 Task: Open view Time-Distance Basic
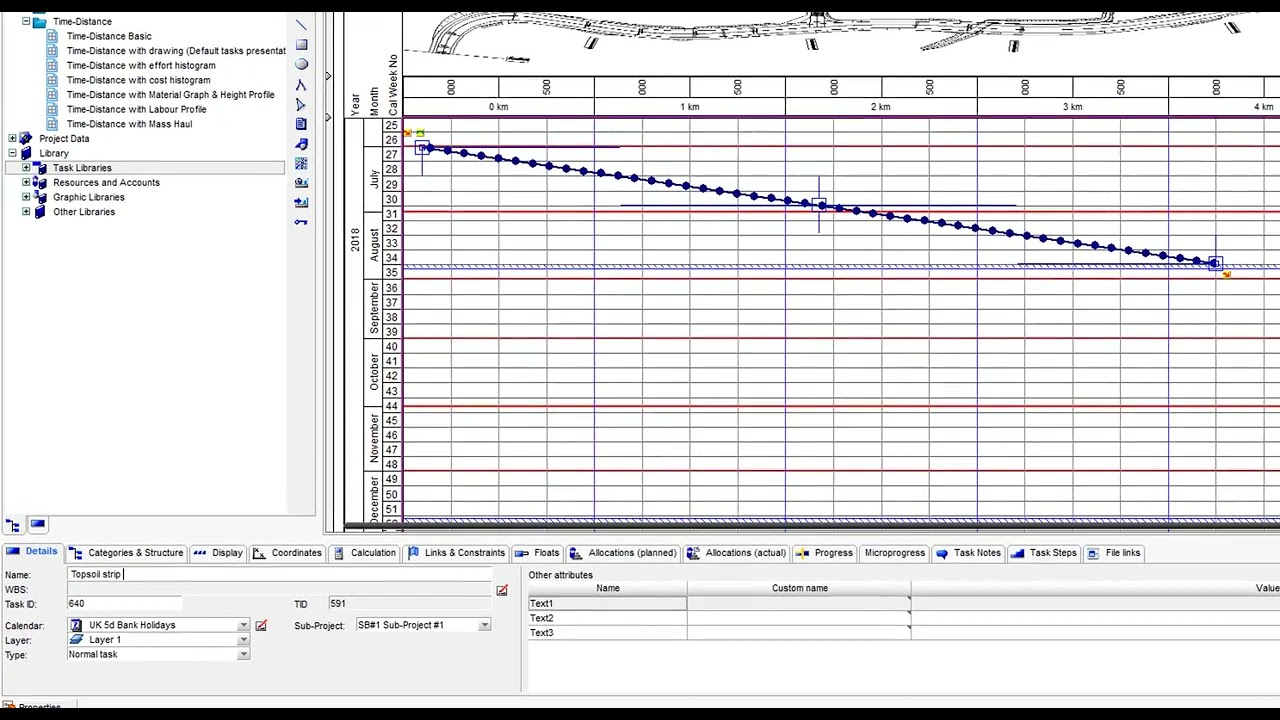[x=109, y=36]
